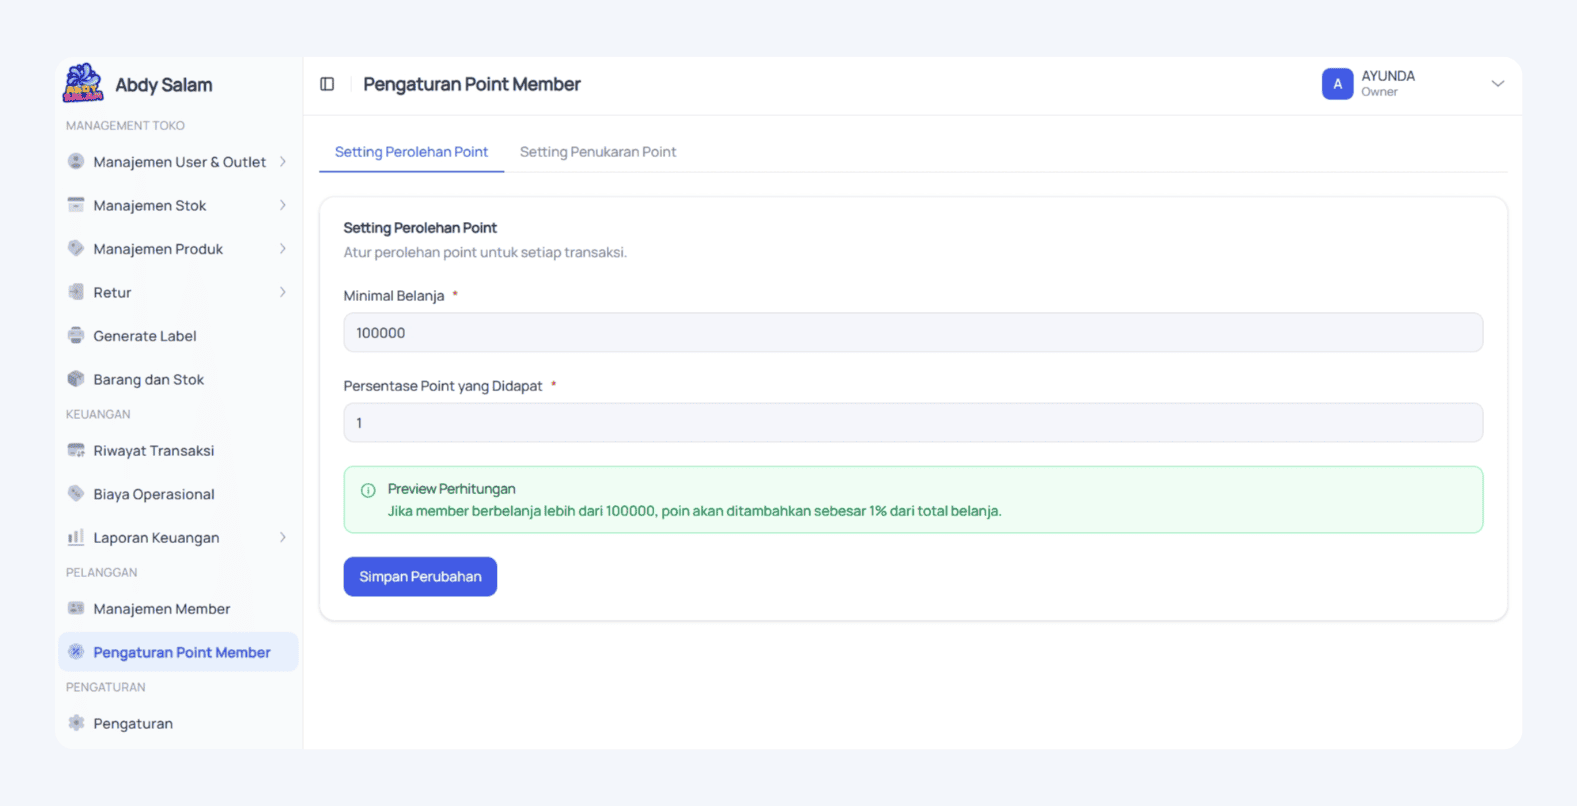Toggle the sidebar panel icon
The height and width of the screenshot is (806, 1577).
click(x=327, y=84)
